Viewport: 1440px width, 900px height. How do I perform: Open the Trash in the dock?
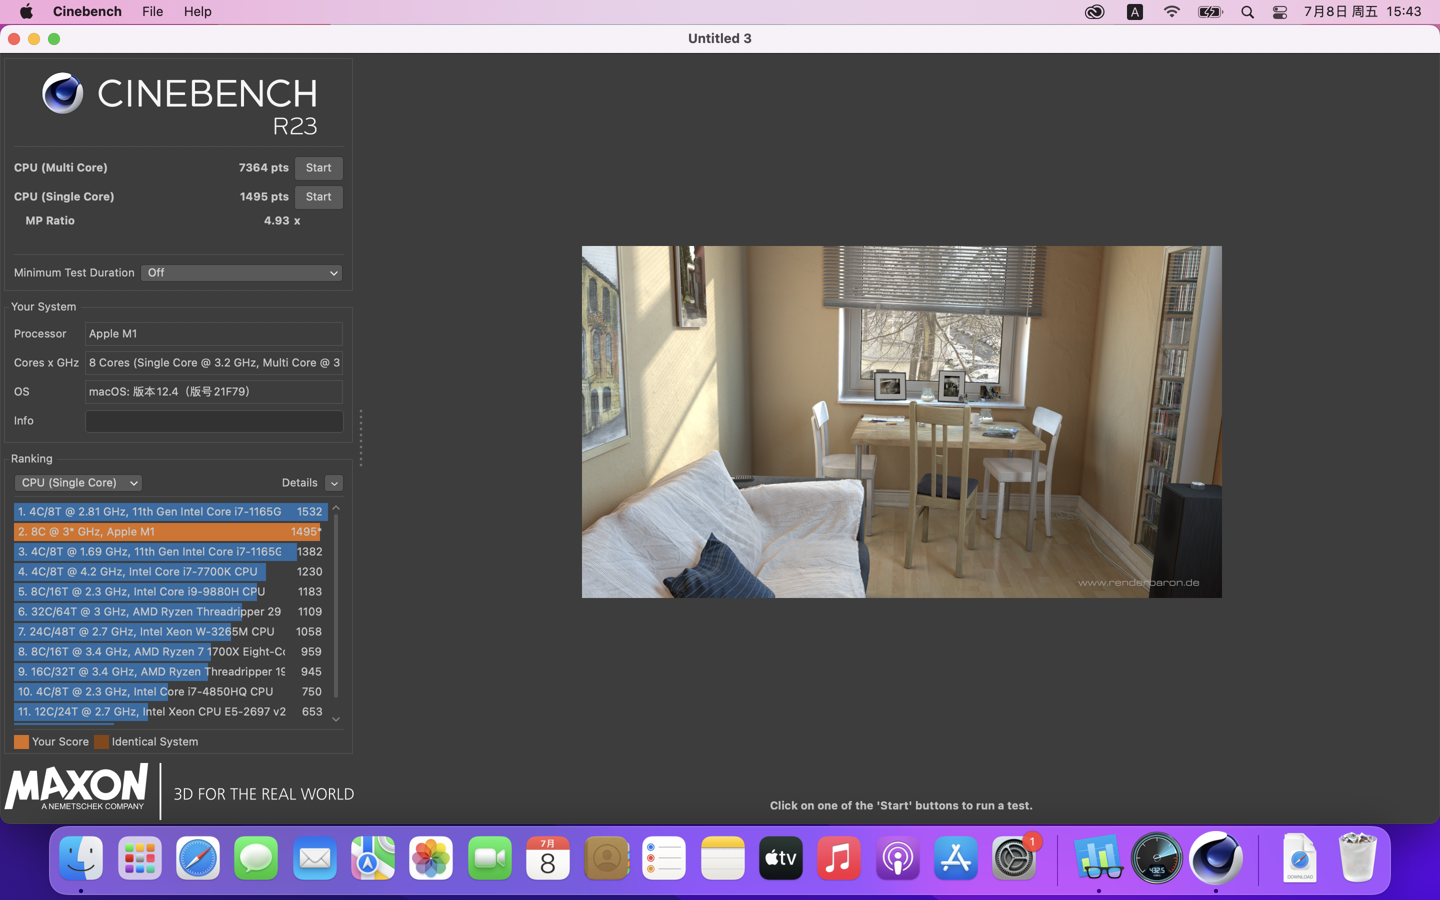tap(1358, 858)
